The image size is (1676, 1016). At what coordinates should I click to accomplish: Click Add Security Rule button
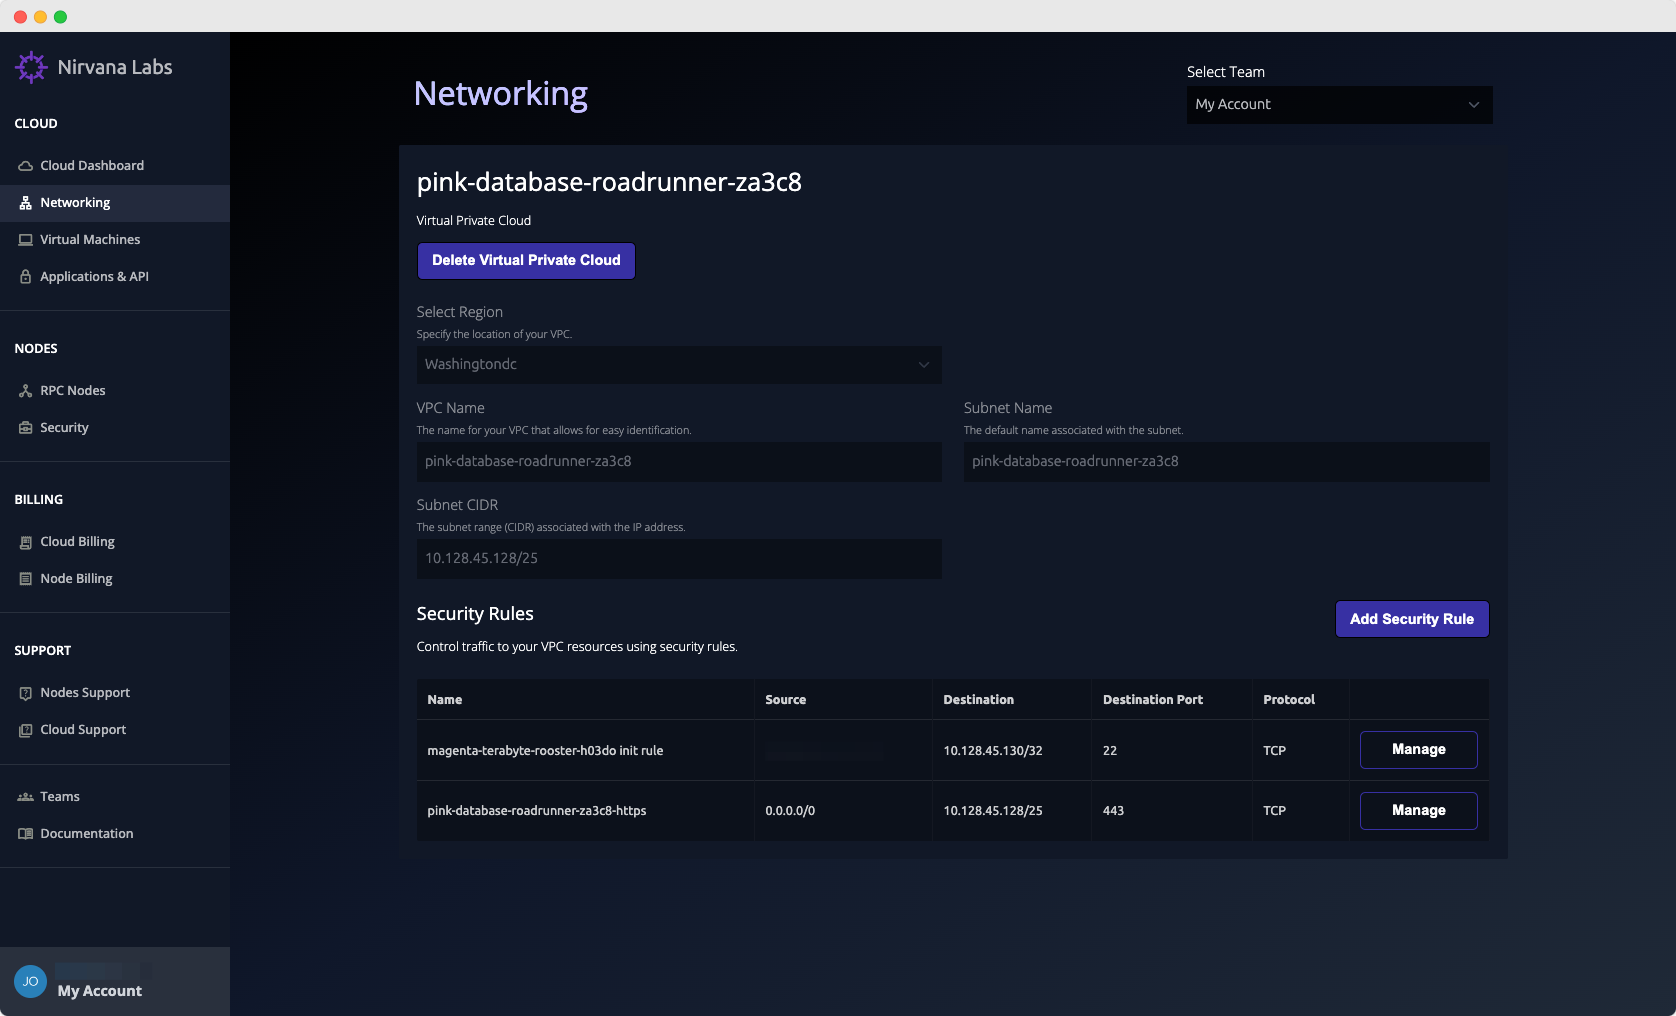coord(1412,619)
